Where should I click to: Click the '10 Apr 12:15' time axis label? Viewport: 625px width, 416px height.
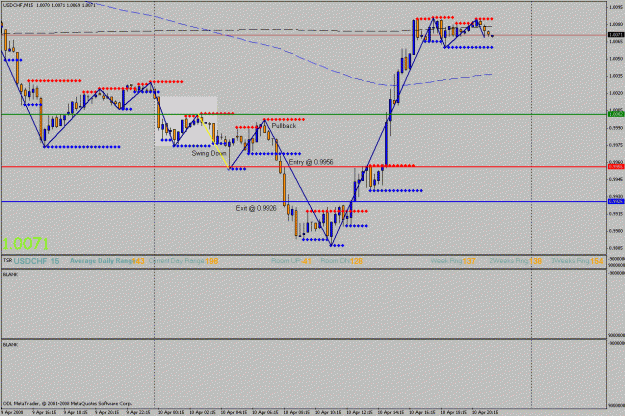360,412
